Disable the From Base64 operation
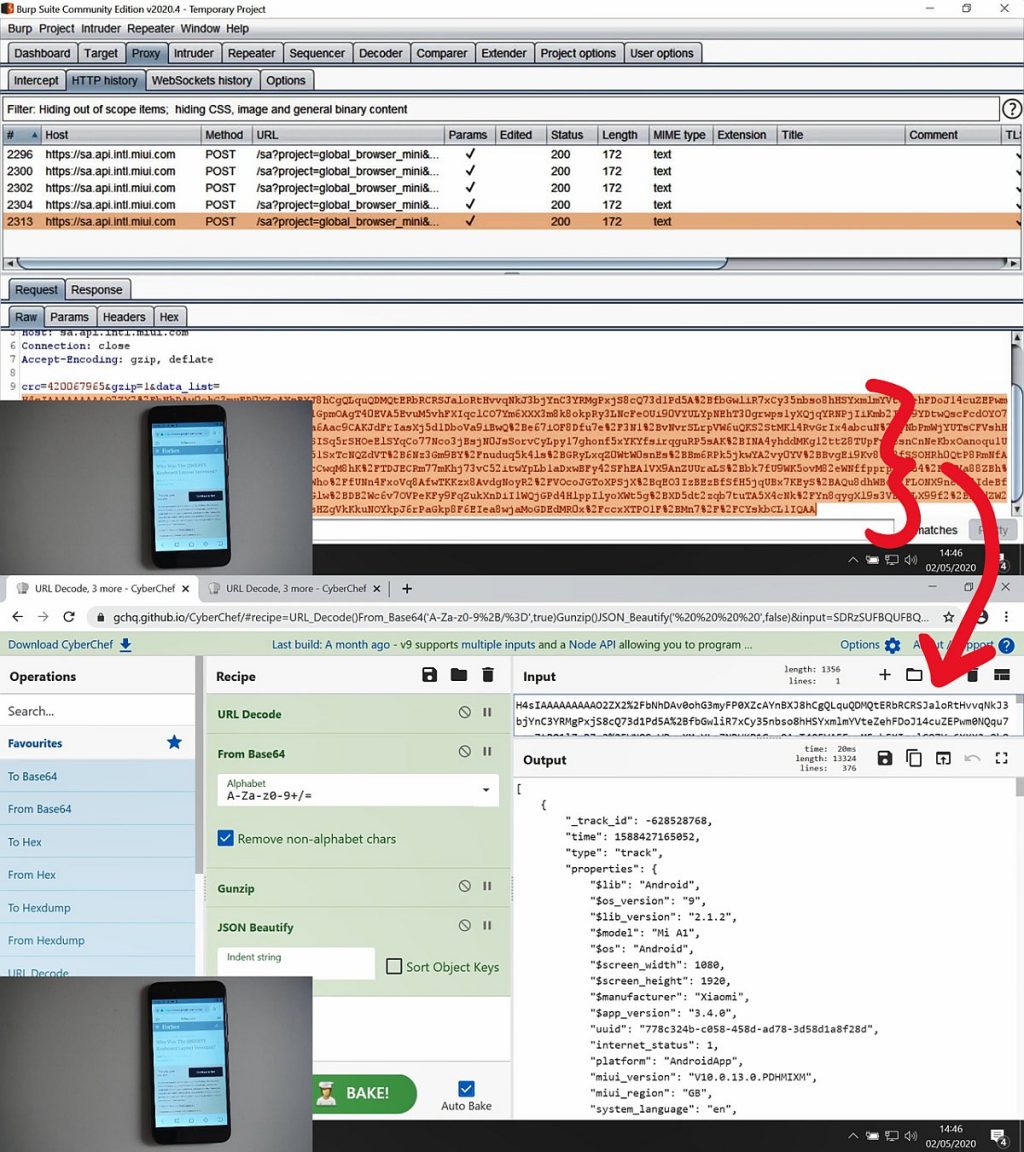This screenshot has height=1152, width=1024. click(464, 752)
